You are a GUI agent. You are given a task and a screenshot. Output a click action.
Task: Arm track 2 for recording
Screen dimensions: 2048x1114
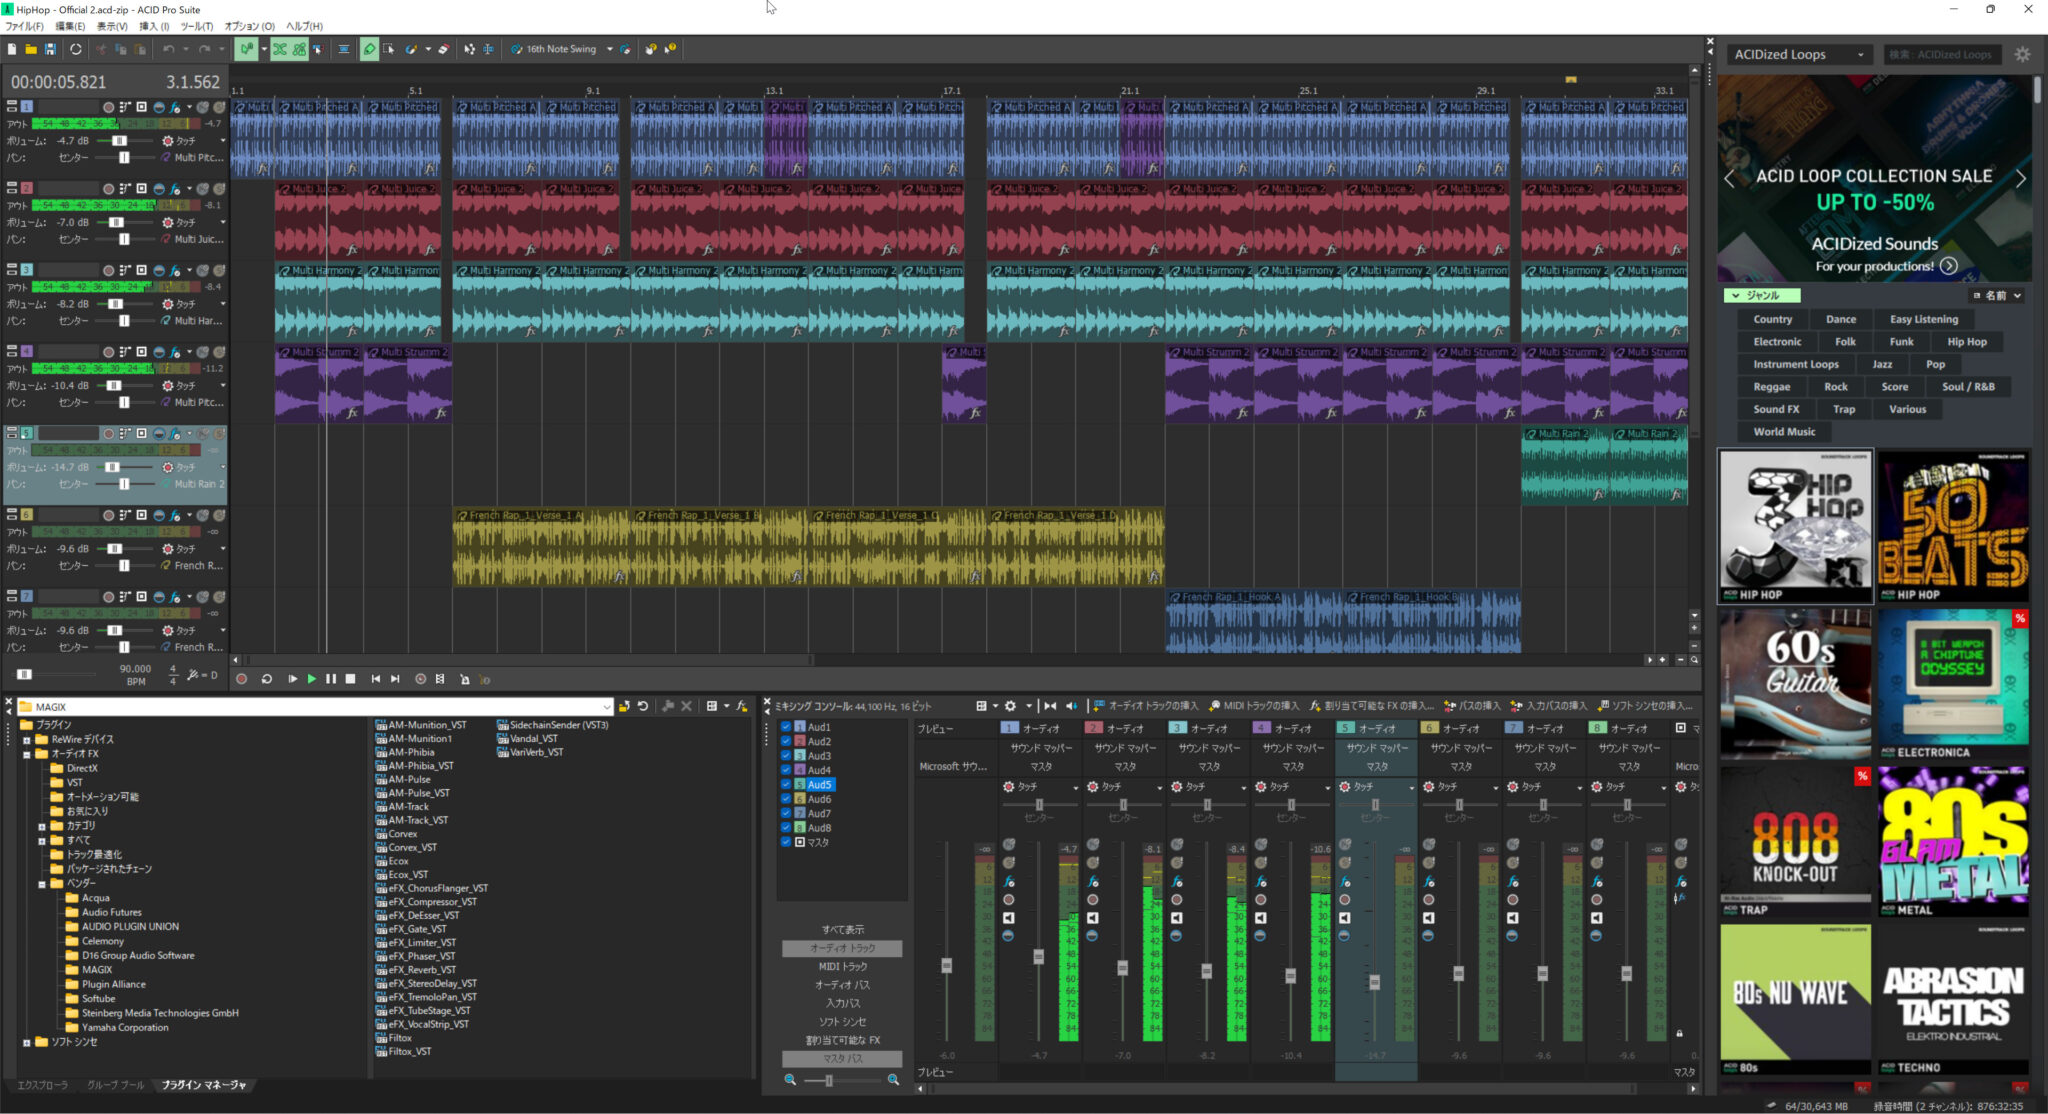pyautogui.click(x=108, y=189)
